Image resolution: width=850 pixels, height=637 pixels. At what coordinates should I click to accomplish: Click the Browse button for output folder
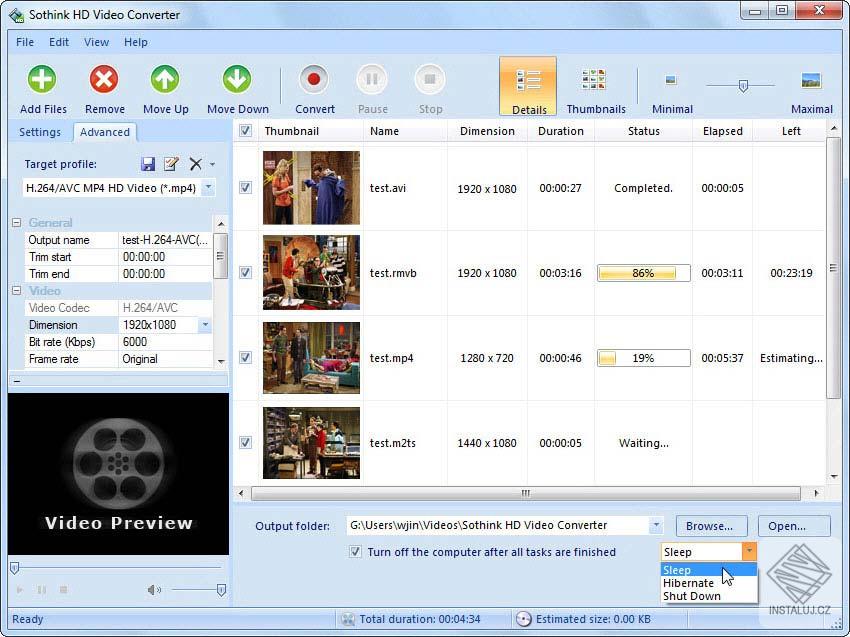tap(710, 525)
